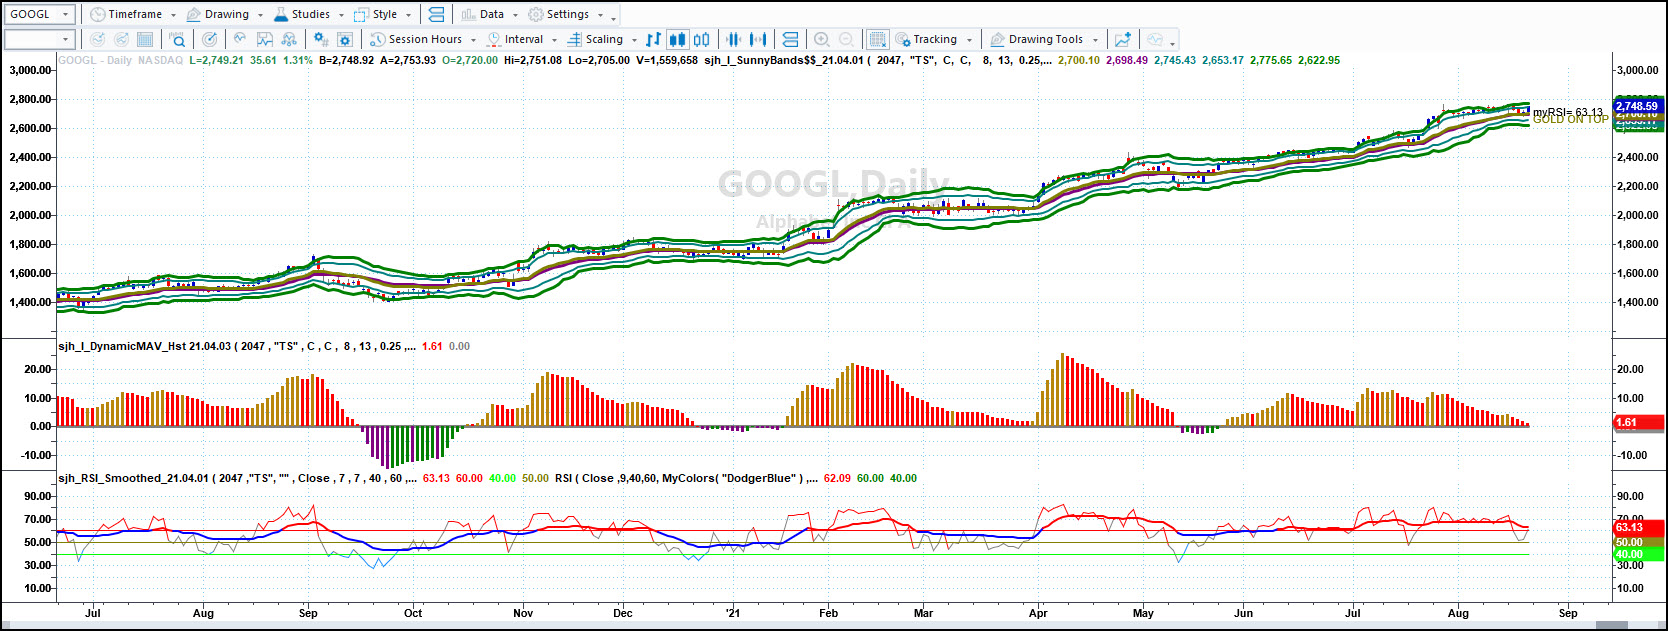The image size is (1668, 631).
Task: Click the Scaling button
Action: click(x=595, y=39)
